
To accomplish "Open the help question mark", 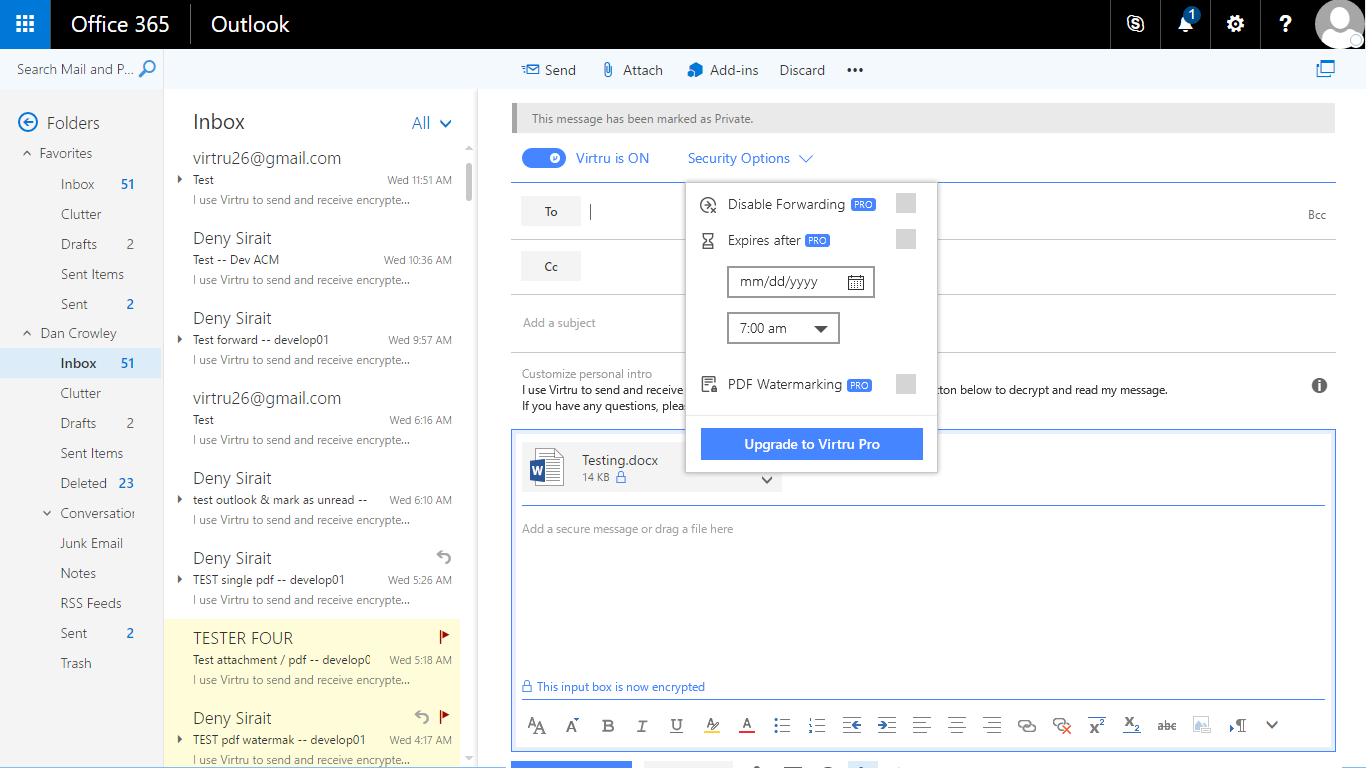I will (1286, 24).
